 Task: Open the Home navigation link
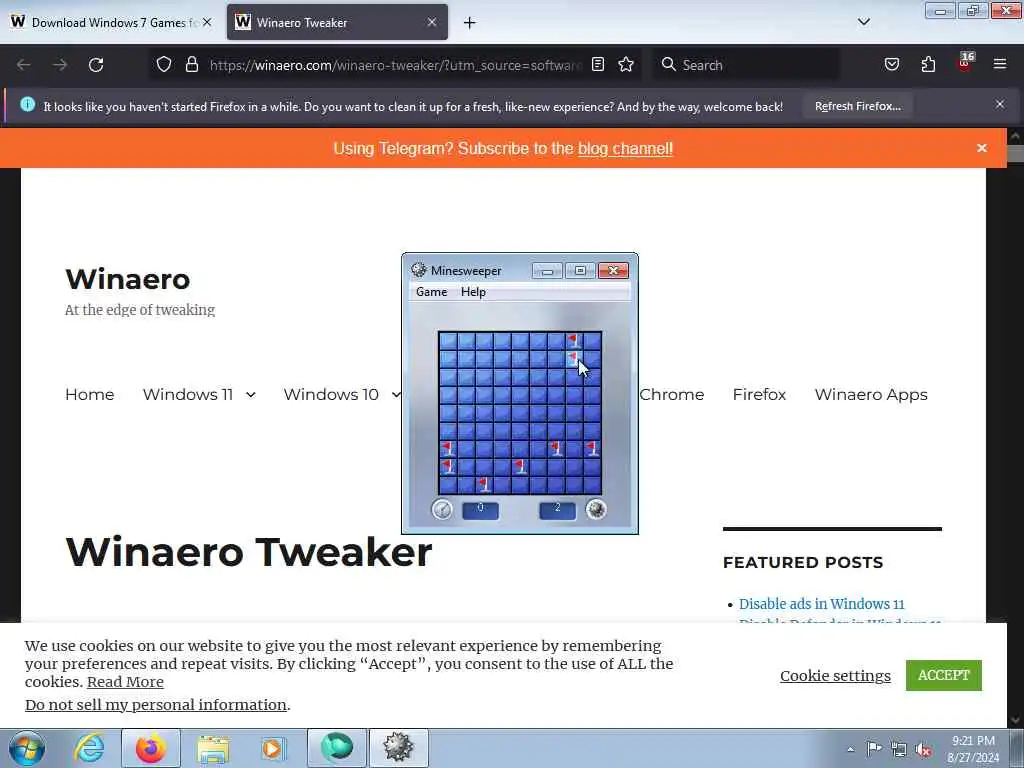(x=89, y=394)
